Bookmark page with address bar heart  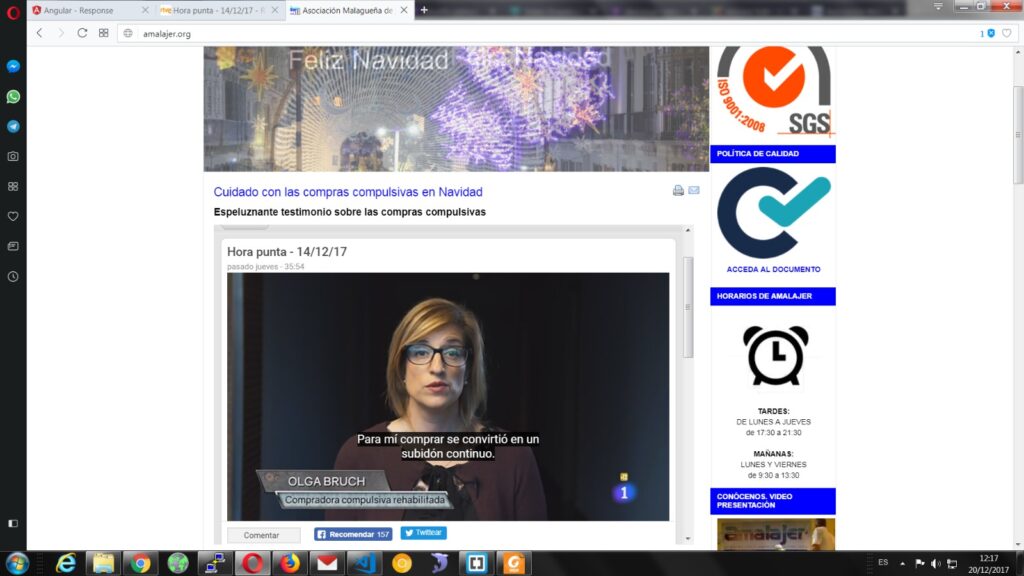(1007, 33)
